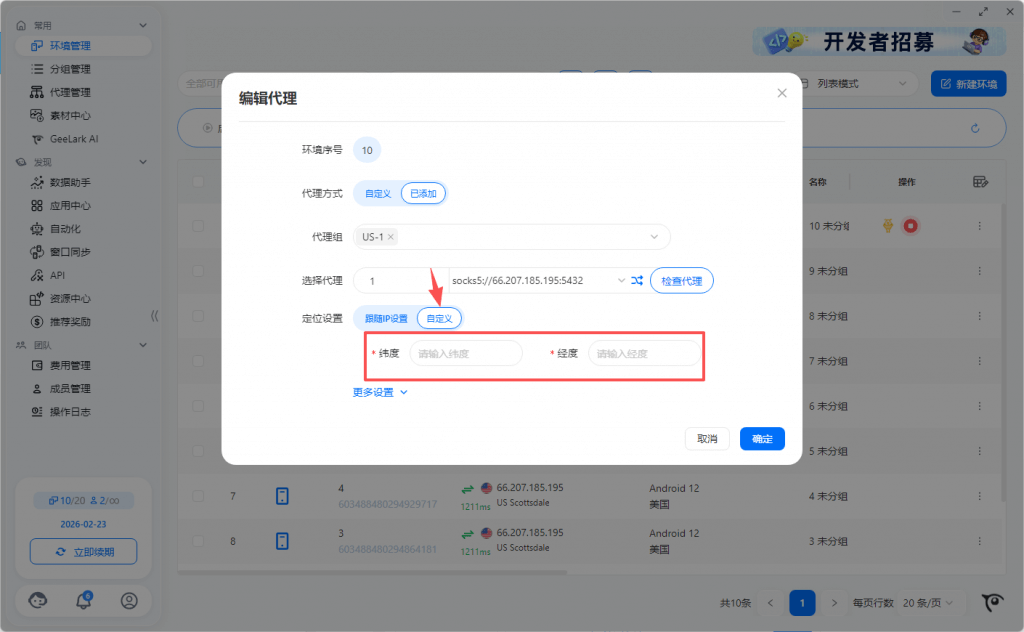Click the 检查代理 button
This screenshot has width=1024, height=632.
point(681,281)
